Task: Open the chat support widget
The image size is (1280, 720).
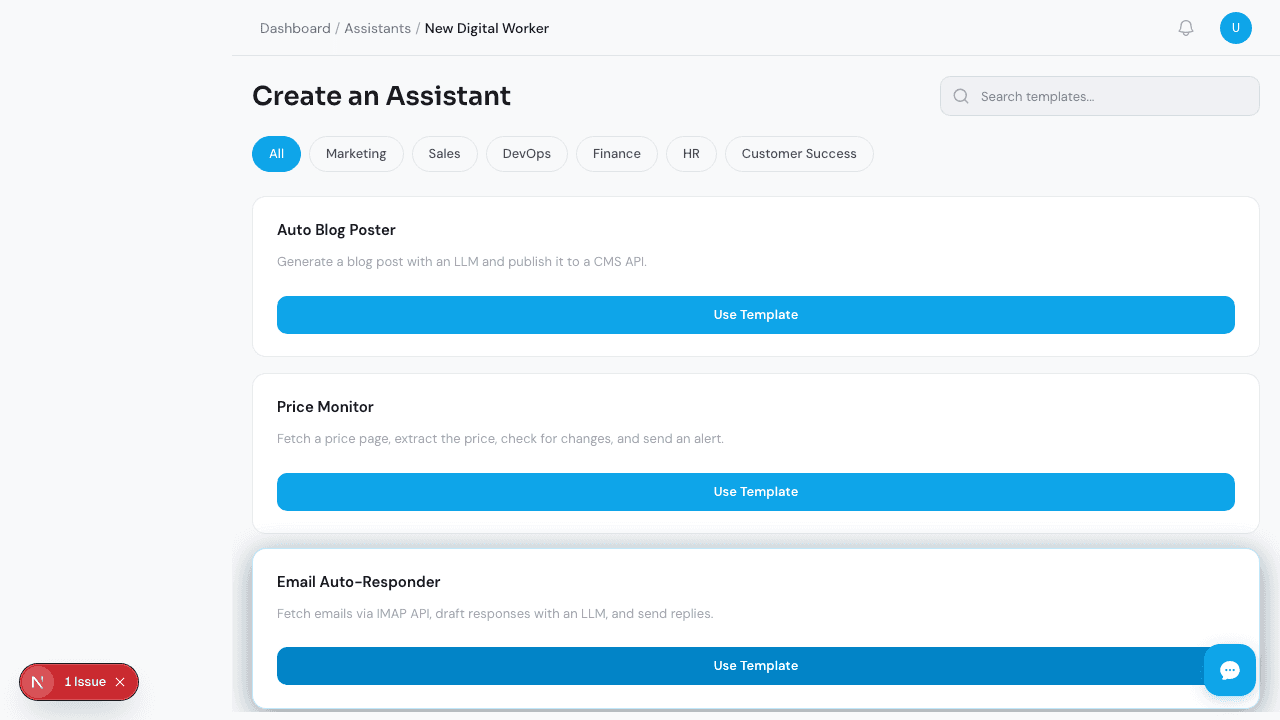Action: coord(1229,670)
